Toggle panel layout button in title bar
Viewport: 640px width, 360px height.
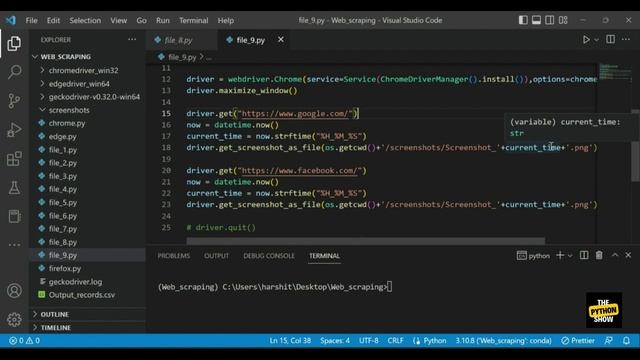[x=536, y=20]
